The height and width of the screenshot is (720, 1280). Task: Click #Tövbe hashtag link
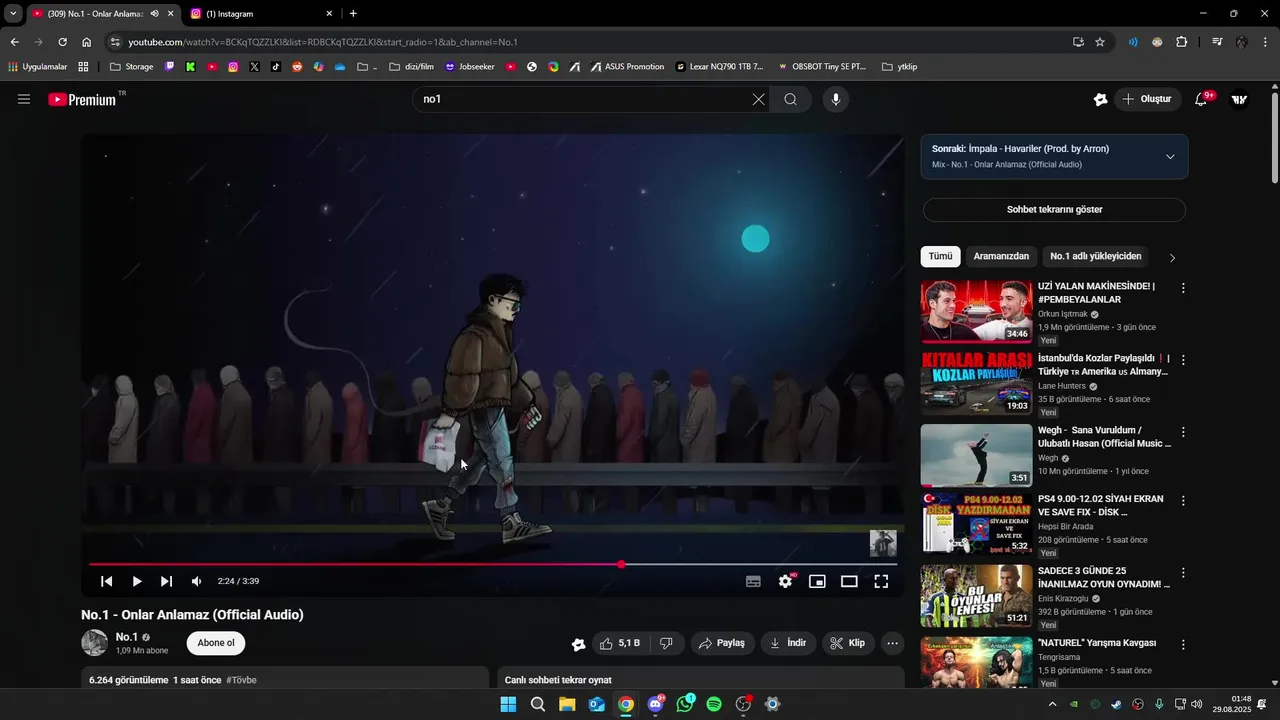(x=241, y=680)
